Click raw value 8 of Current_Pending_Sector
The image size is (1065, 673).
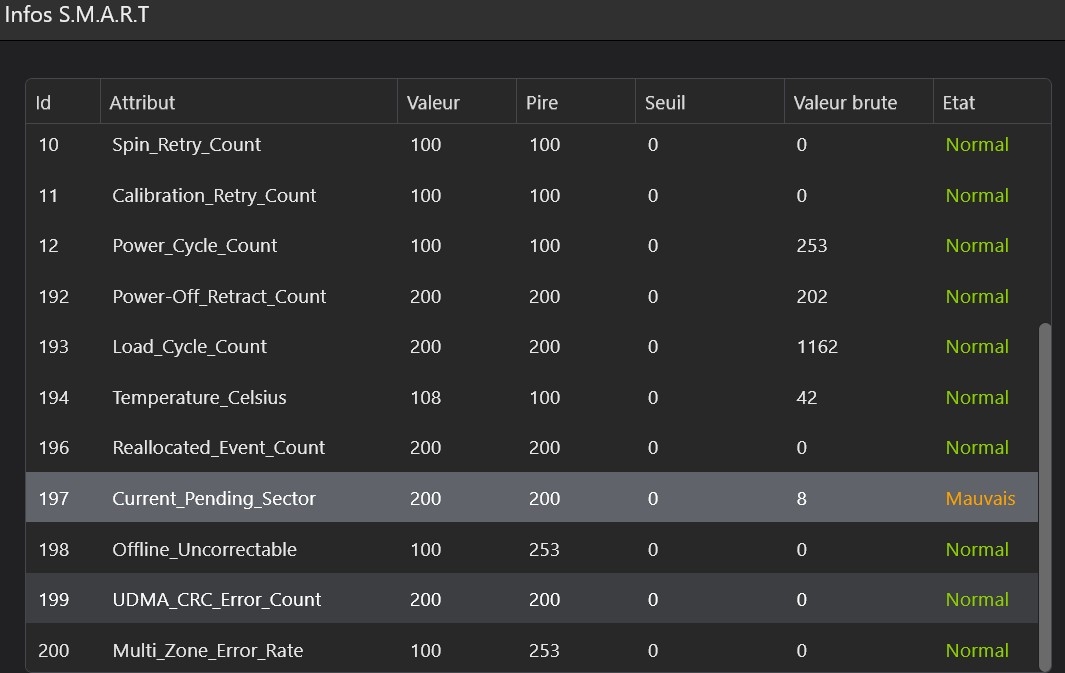801,498
